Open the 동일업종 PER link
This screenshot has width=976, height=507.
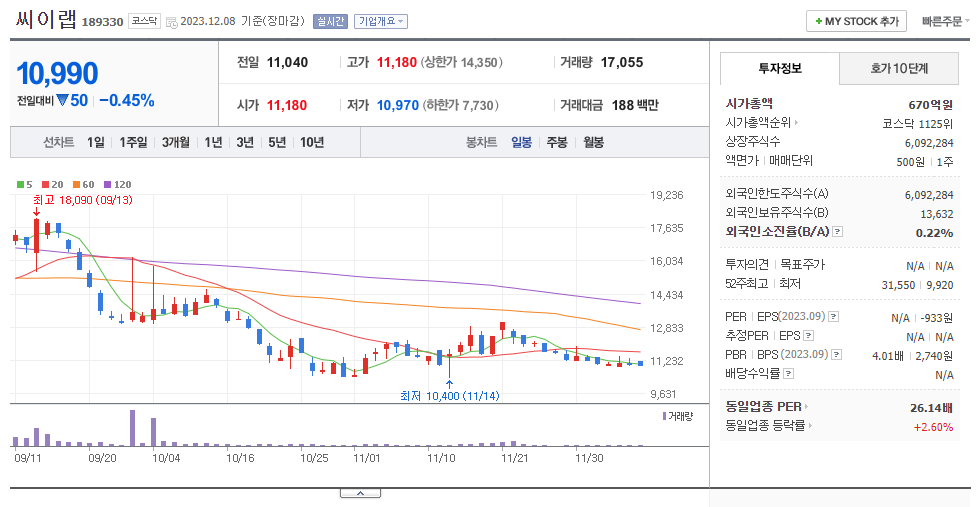pyautogui.click(x=766, y=407)
